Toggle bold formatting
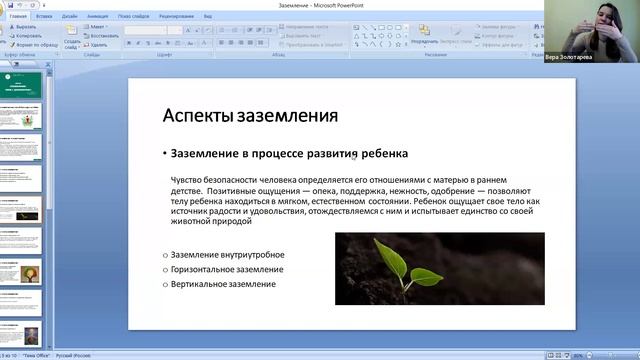Image resolution: width=640 pixels, height=360 pixels. (129, 43)
